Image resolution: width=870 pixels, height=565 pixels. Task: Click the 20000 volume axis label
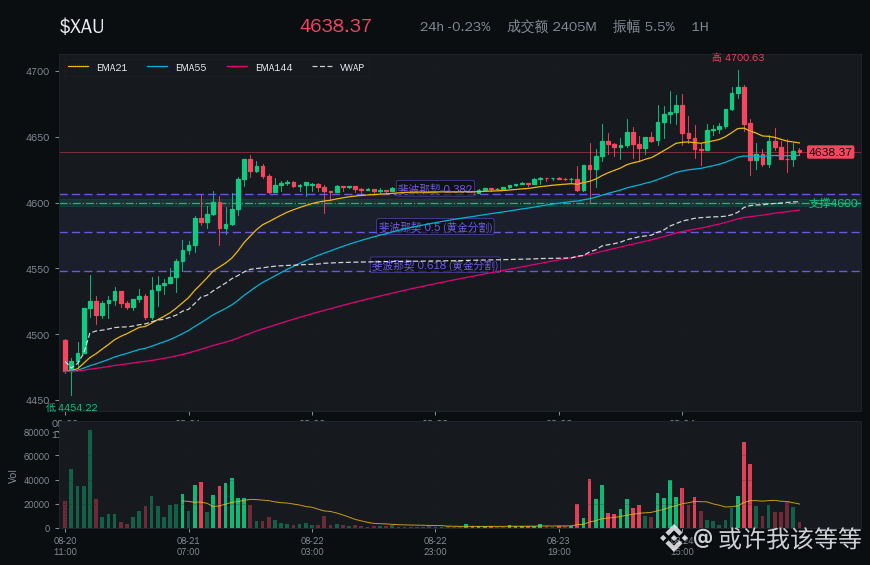click(37, 505)
